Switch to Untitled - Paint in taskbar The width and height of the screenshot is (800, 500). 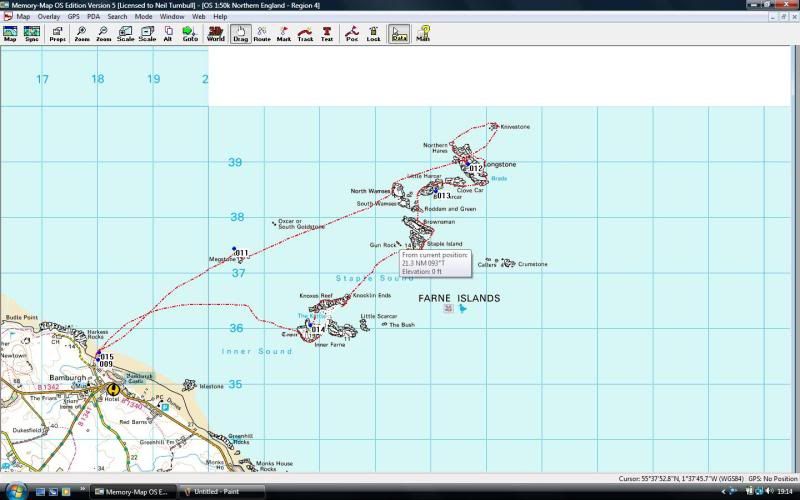(x=223, y=491)
